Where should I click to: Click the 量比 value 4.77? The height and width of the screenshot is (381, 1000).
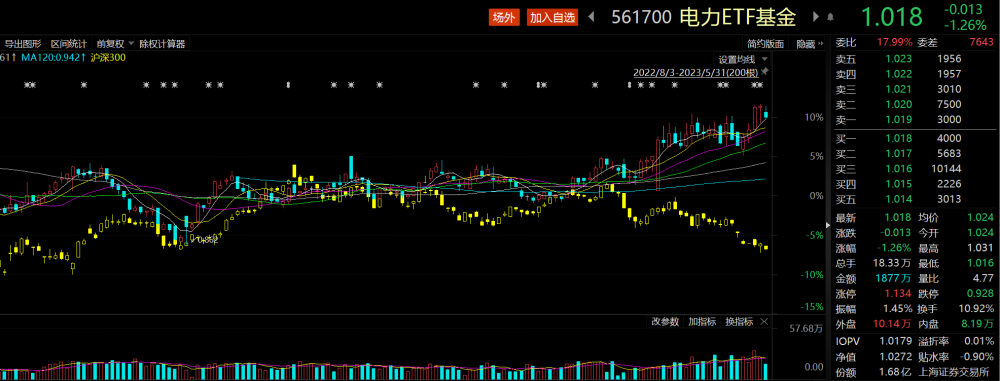pyautogui.click(x=983, y=279)
